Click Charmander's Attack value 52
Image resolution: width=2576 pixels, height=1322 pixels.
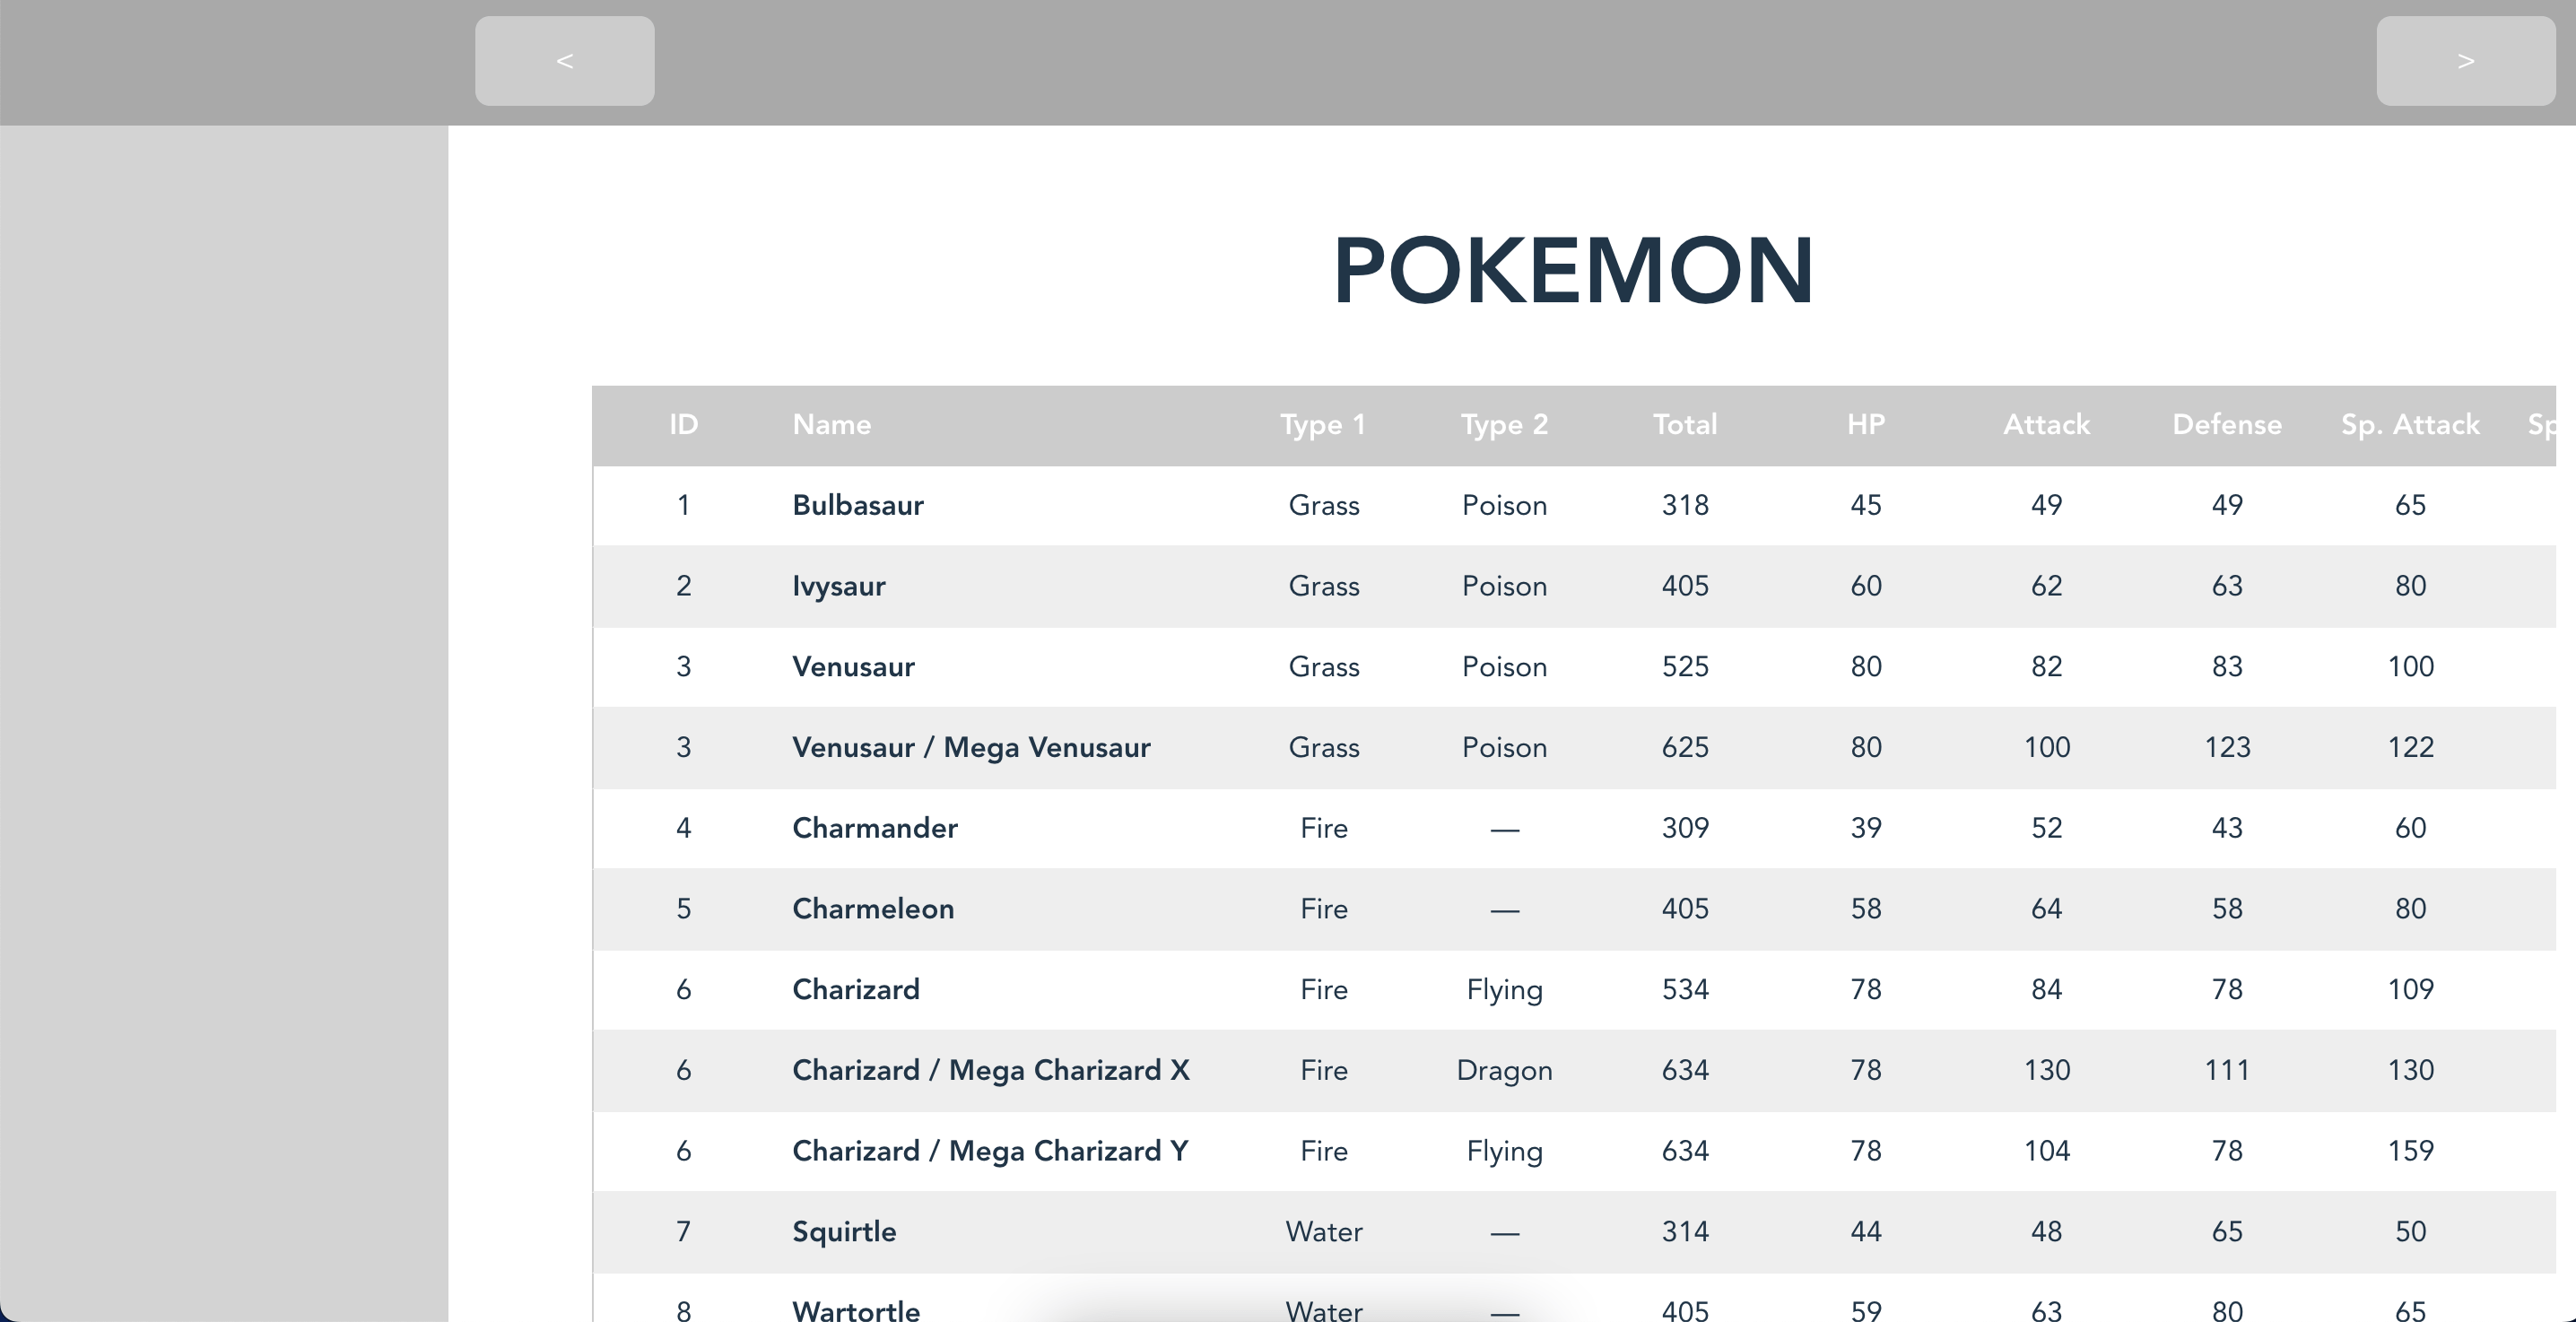[x=2046, y=828]
